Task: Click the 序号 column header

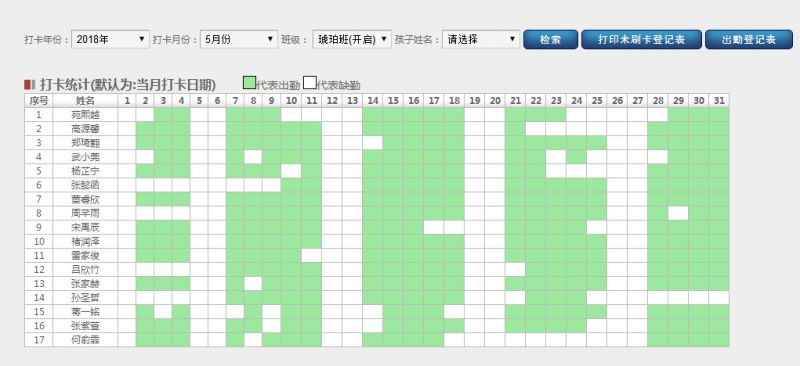Action: click(x=39, y=101)
